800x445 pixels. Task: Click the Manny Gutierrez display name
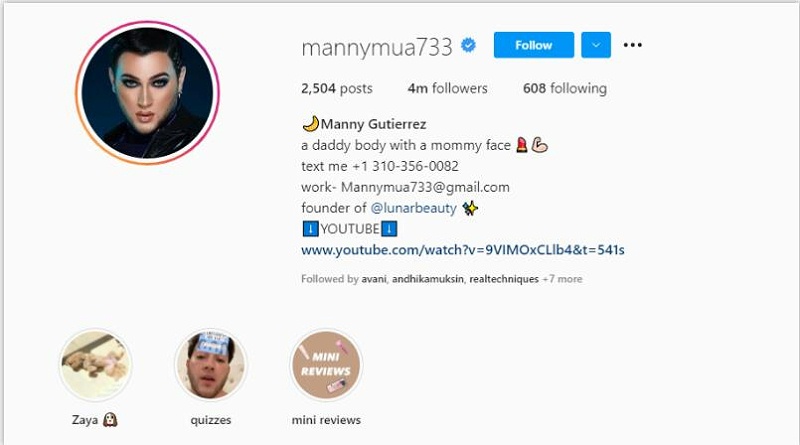coord(373,124)
